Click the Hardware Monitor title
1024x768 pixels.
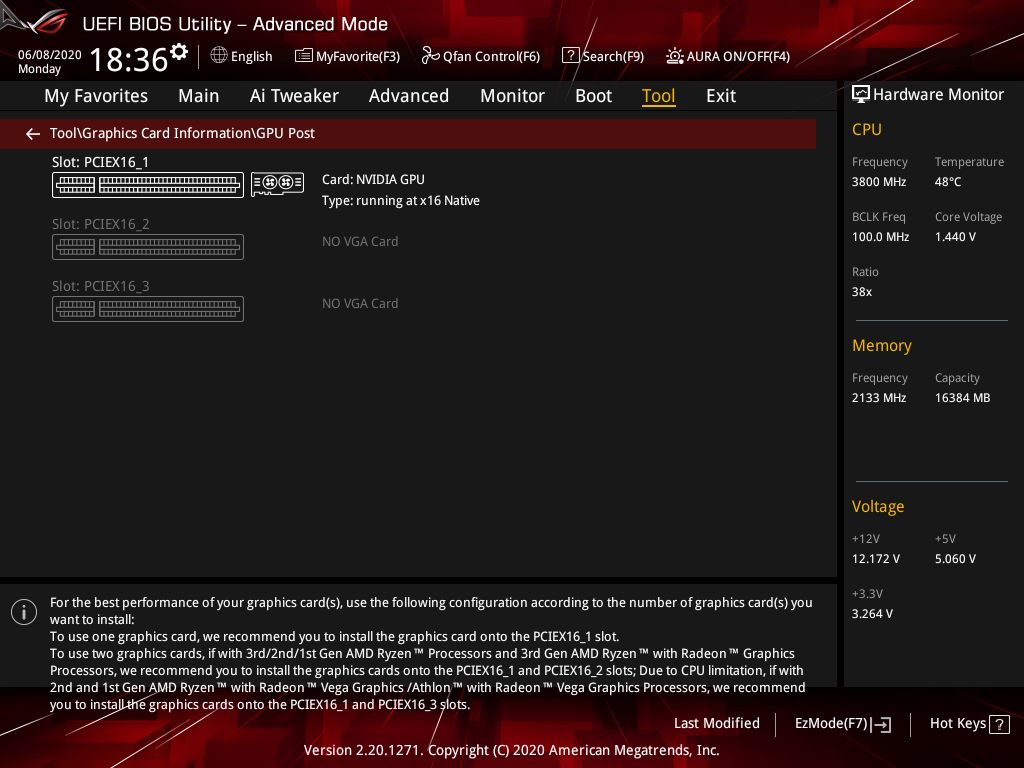[x=938, y=95]
